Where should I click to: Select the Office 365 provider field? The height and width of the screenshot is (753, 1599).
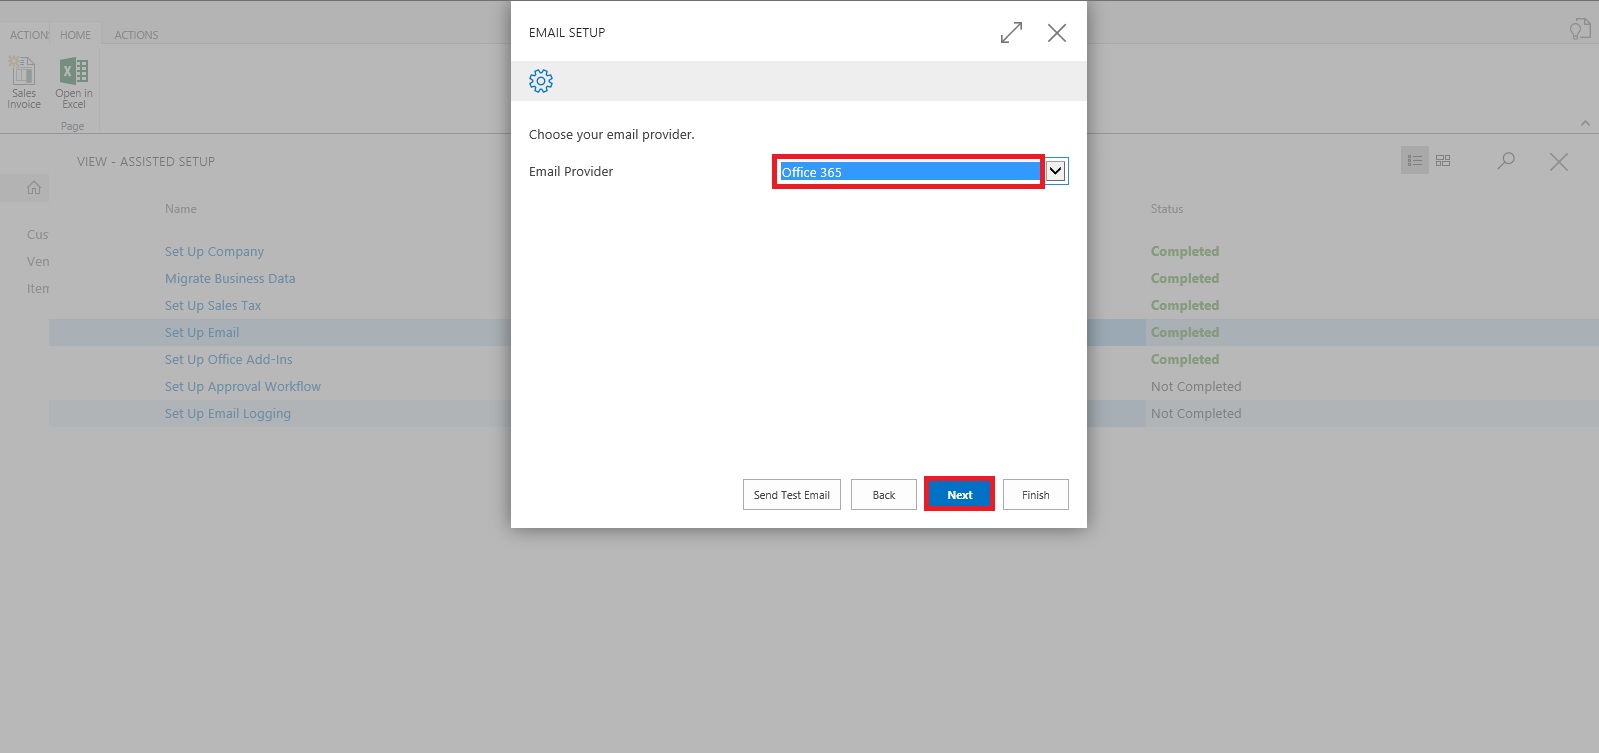click(908, 172)
